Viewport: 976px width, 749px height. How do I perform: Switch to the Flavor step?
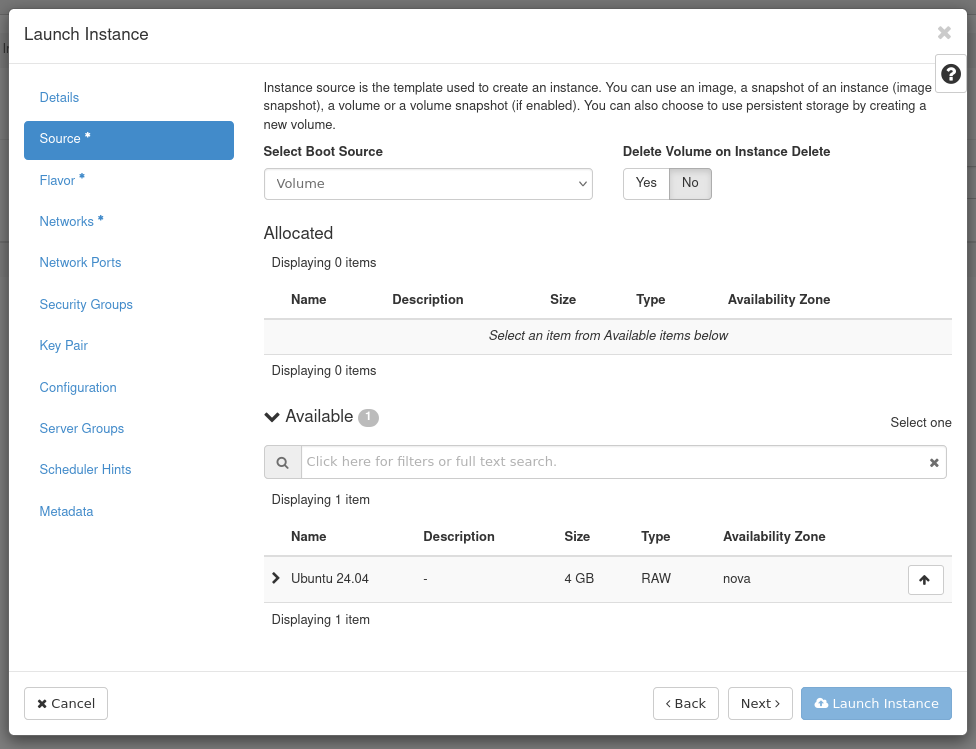click(x=58, y=181)
